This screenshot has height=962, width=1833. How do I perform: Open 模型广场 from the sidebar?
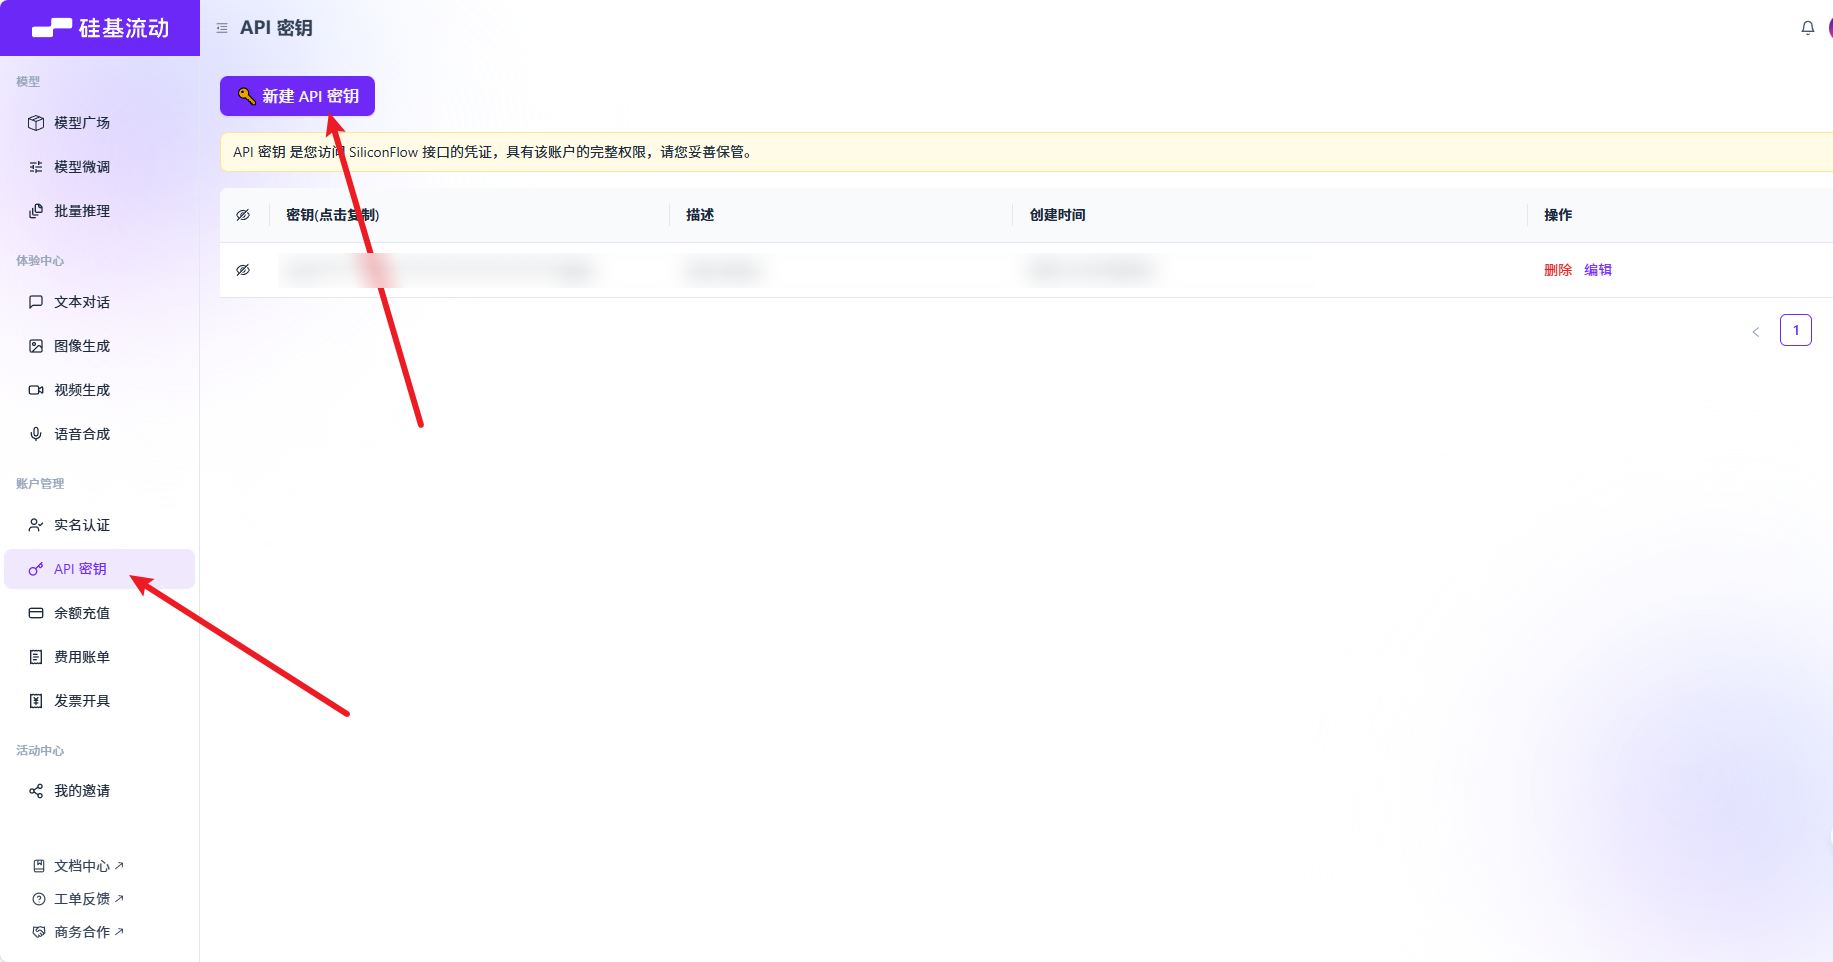[82, 123]
